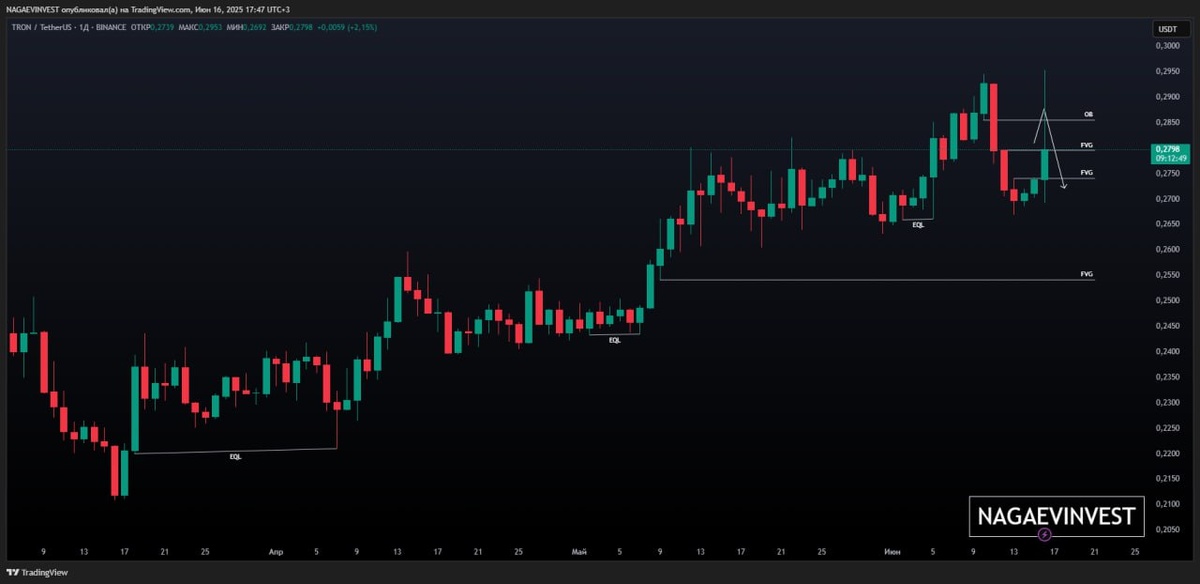Click the FVG label just below the OB line
Viewport: 1200px width, 584px height.
[1087, 145]
